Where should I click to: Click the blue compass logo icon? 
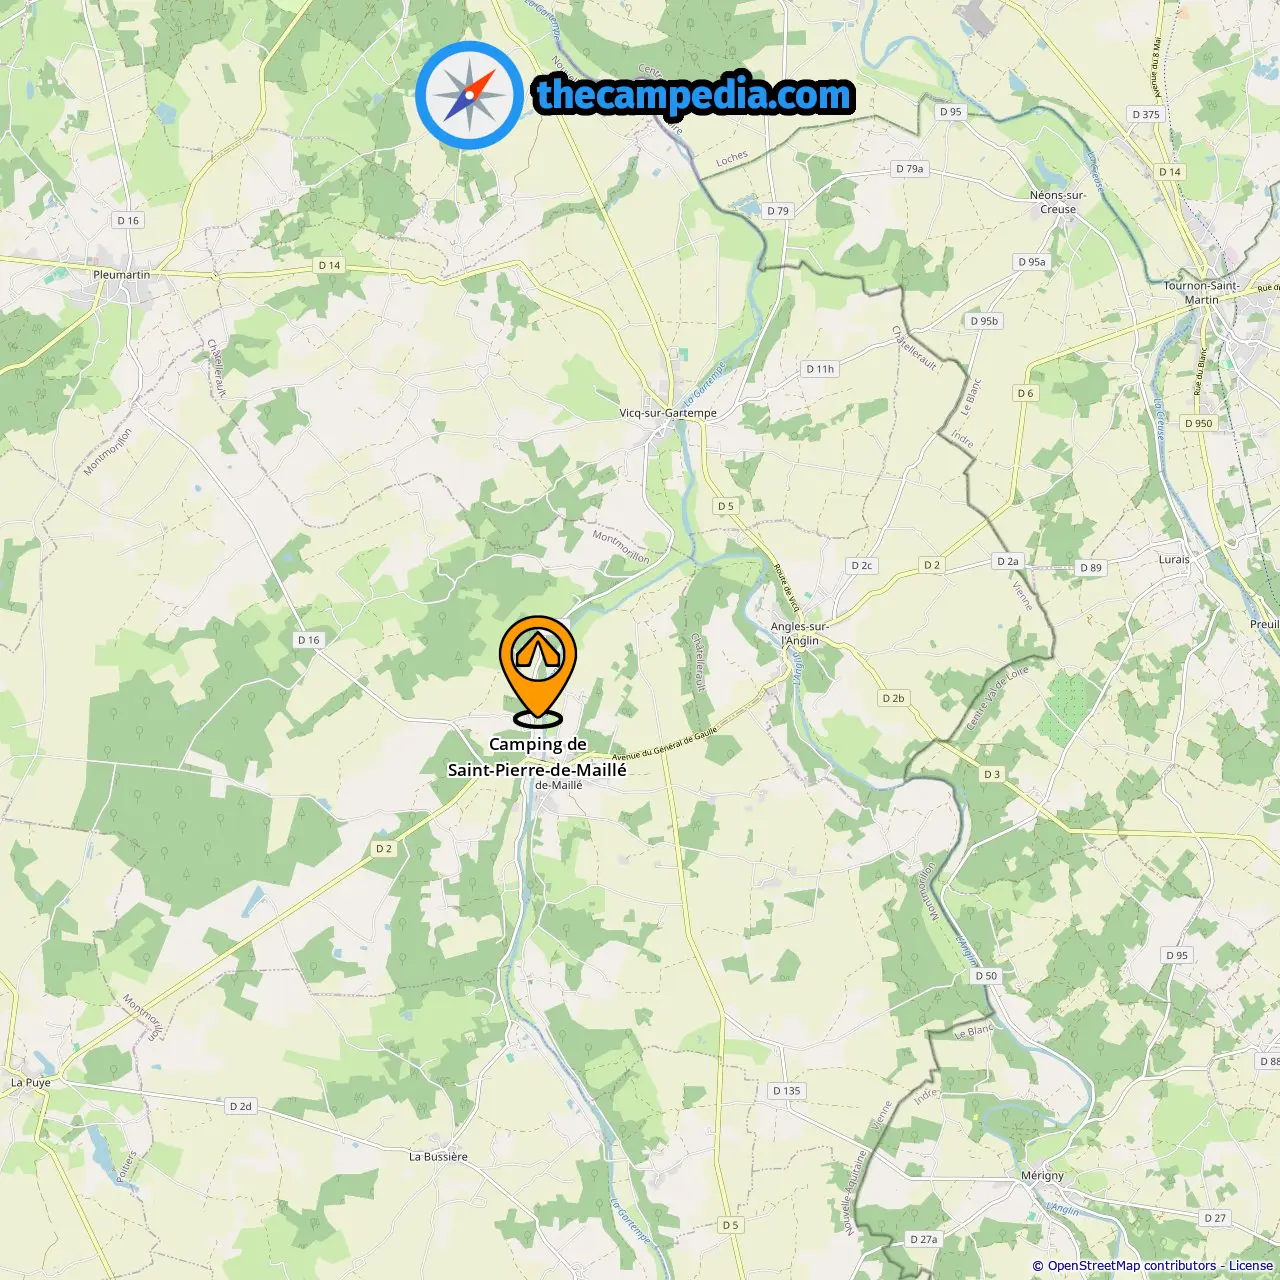[470, 96]
